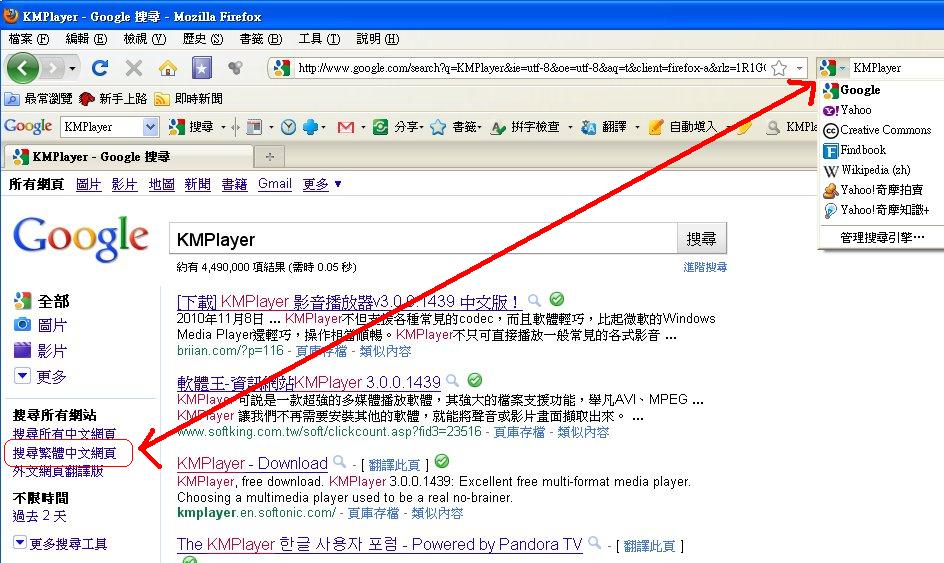This screenshot has height=563, width=944.
Task: Click the toolbar window layout icon
Action: coord(254,127)
